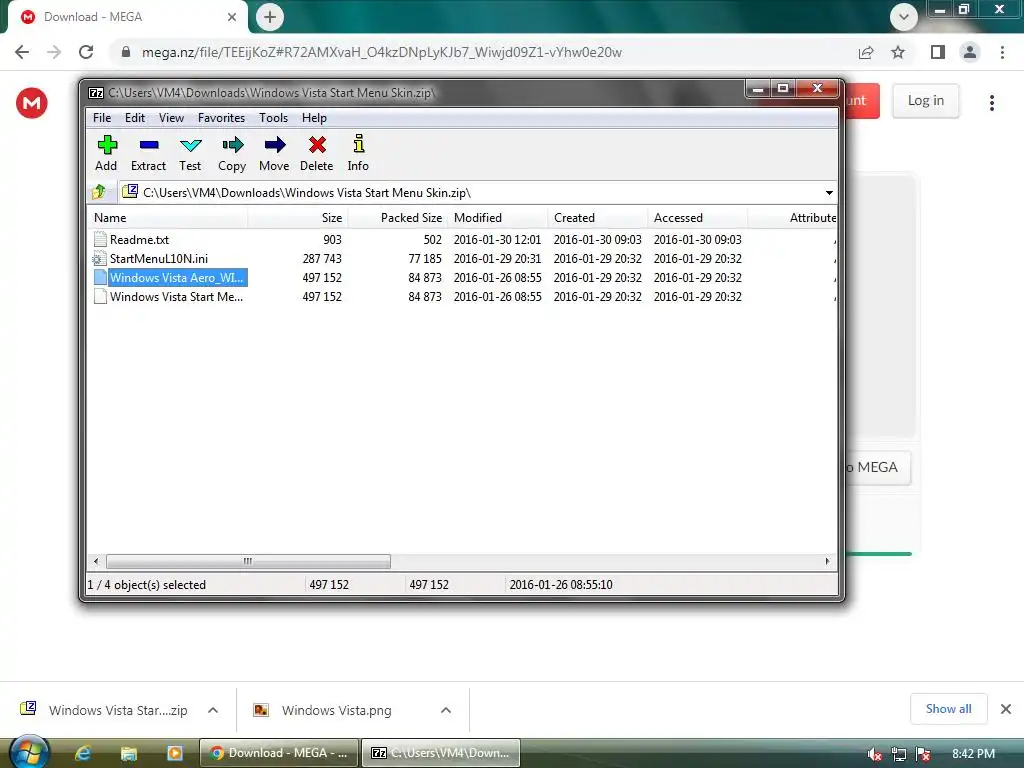Bookmark this page with the star icon
The image size is (1024, 768).
[898, 52]
